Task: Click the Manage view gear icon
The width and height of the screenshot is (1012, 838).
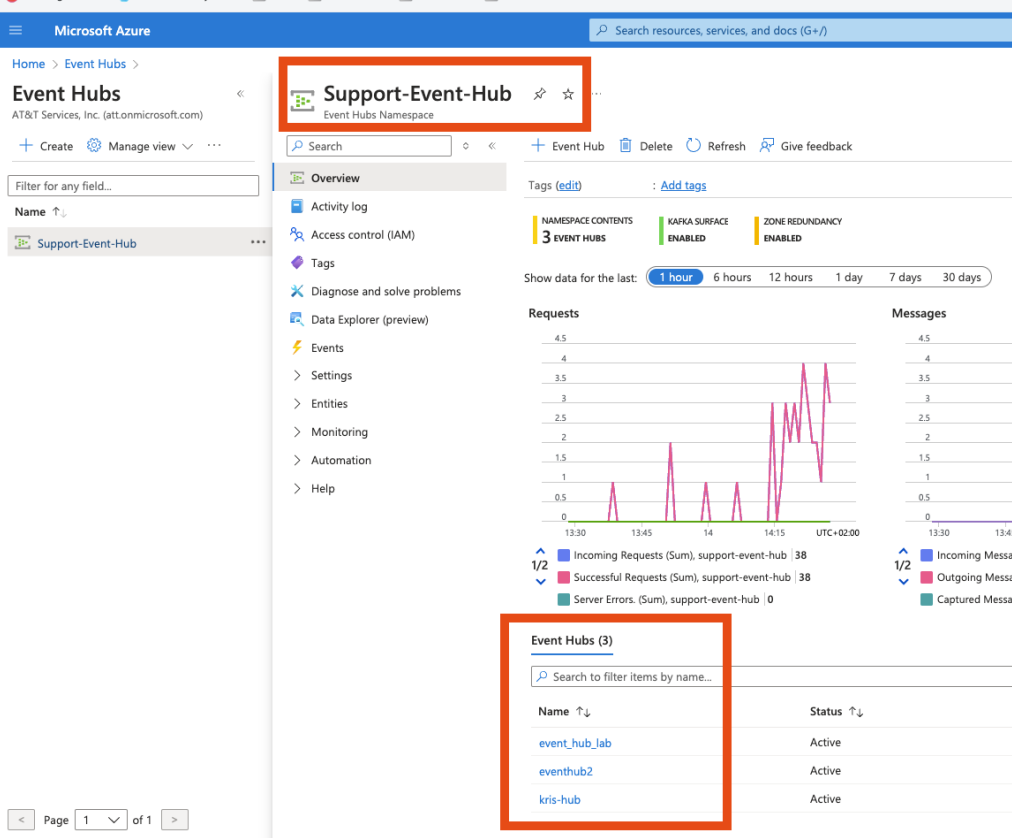Action: click(x=94, y=145)
